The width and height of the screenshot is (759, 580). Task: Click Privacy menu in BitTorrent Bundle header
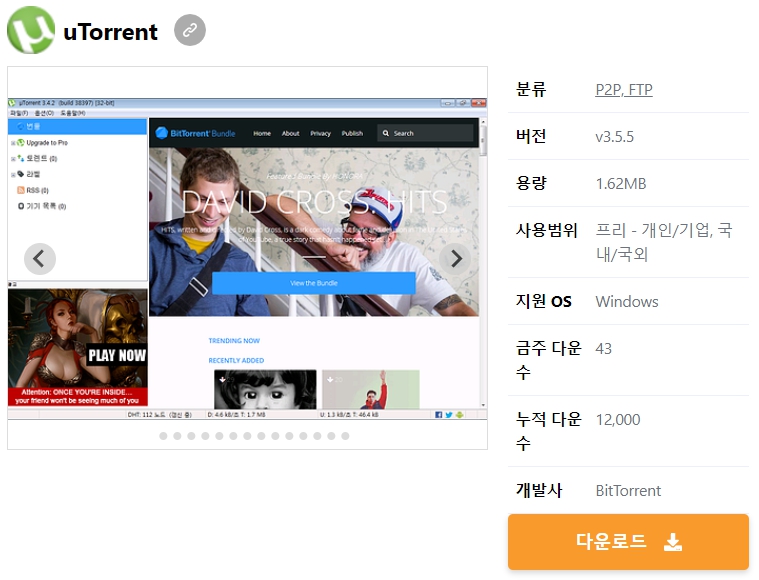coord(320,134)
